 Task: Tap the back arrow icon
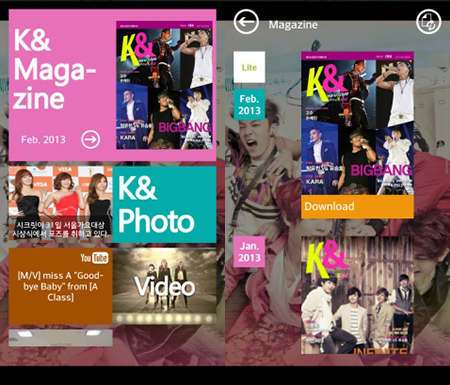coord(246,22)
